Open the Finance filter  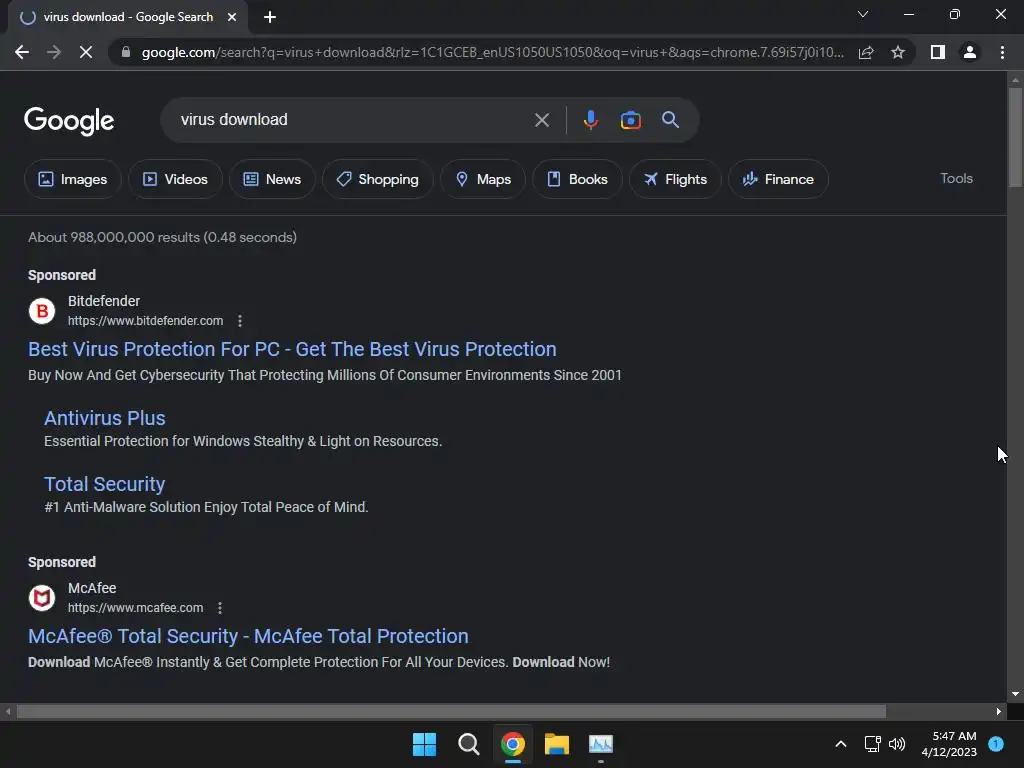click(778, 179)
